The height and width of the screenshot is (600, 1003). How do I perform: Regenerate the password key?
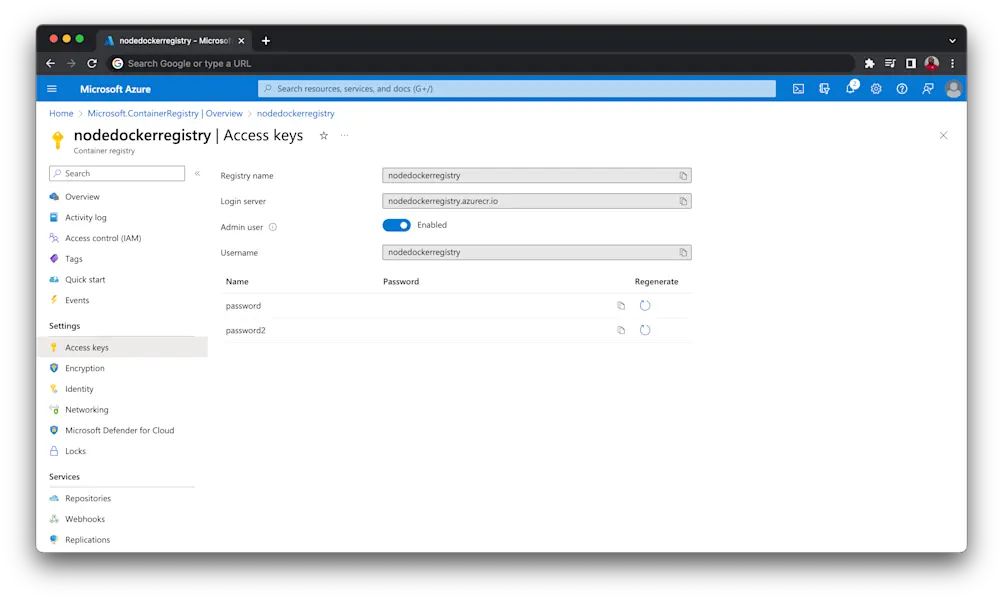(645, 305)
